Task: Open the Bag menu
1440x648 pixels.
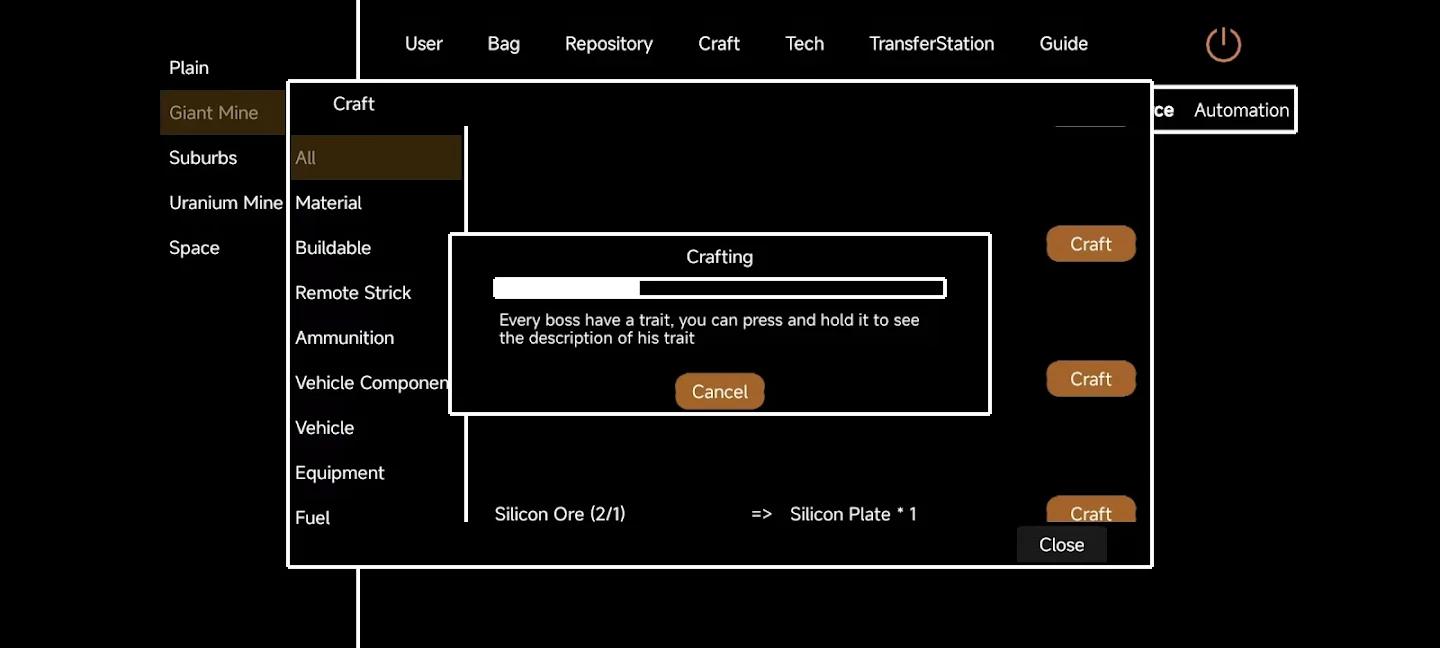Action: point(503,44)
